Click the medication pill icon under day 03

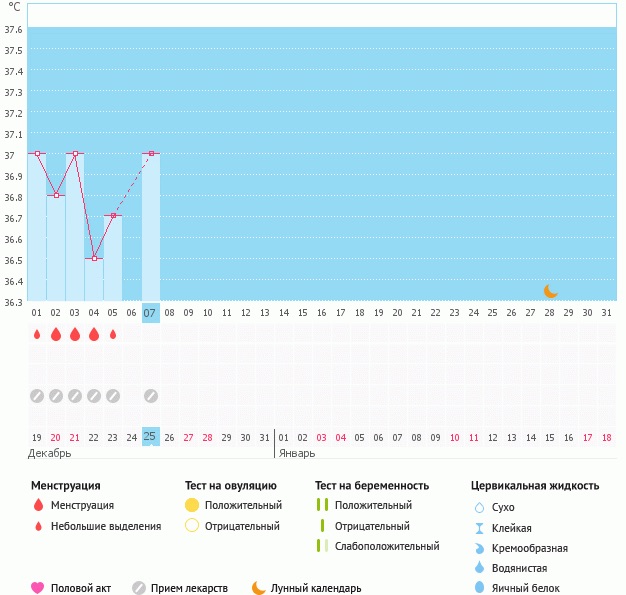(x=75, y=395)
